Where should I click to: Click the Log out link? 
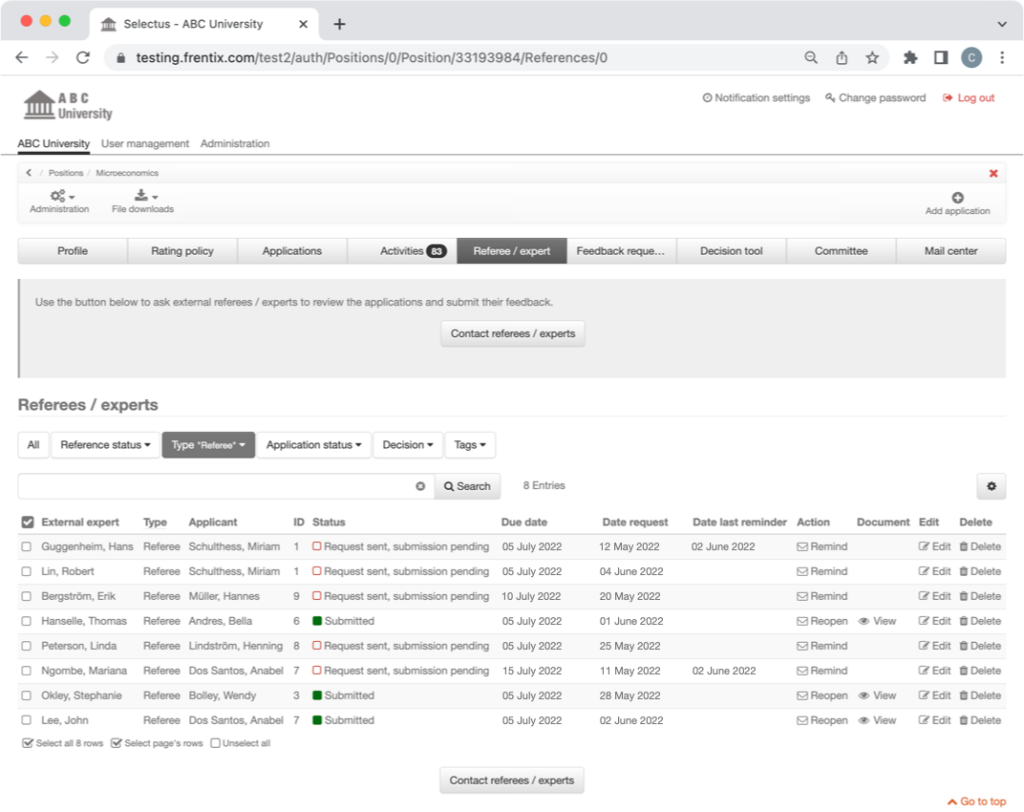pyautogui.click(x=968, y=98)
